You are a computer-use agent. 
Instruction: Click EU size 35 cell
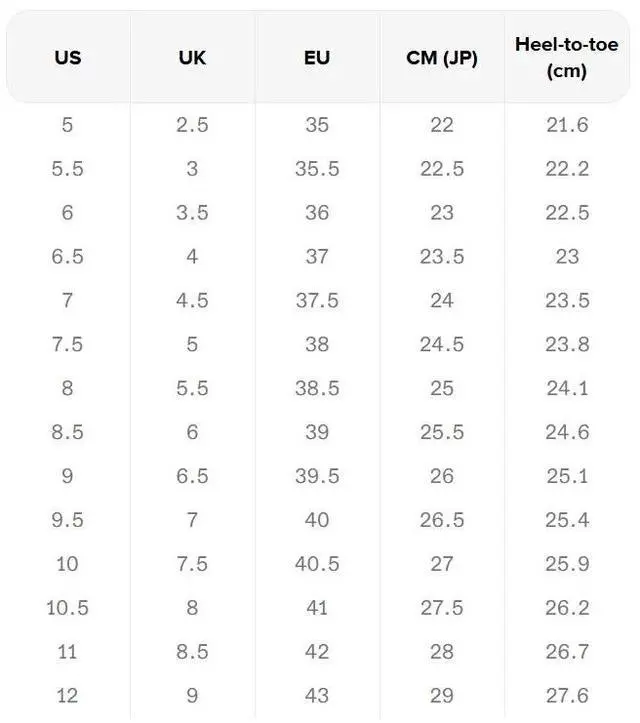click(317, 125)
